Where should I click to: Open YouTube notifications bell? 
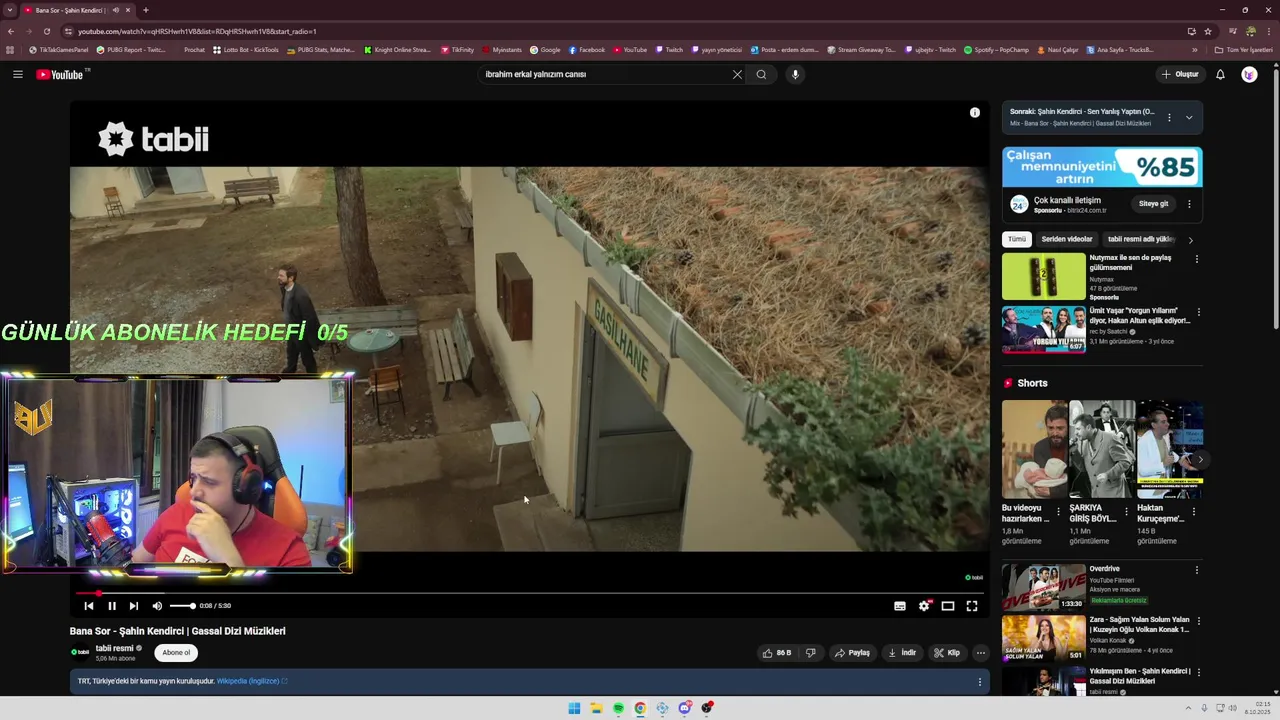1220,74
